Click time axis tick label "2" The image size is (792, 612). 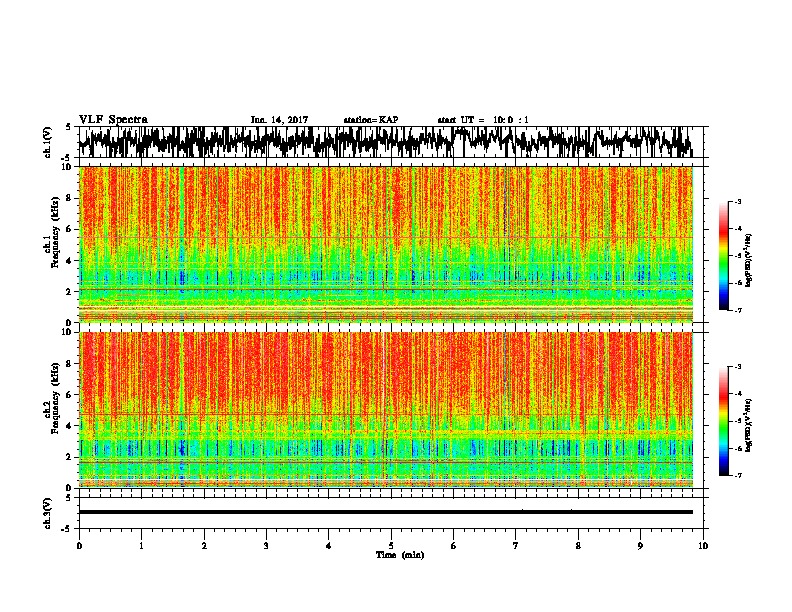point(204,546)
